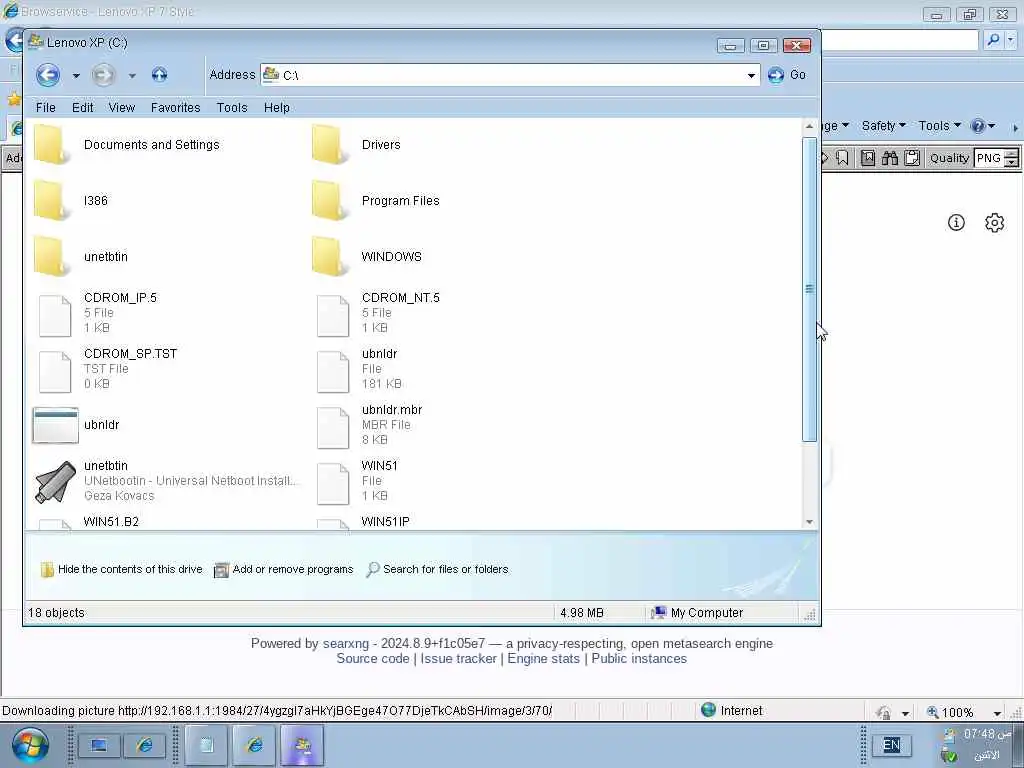The width and height of the screenshot is (1024, 768).
Task: Open the Tools dropdown in browser command bar
Action: click(939, 125)
